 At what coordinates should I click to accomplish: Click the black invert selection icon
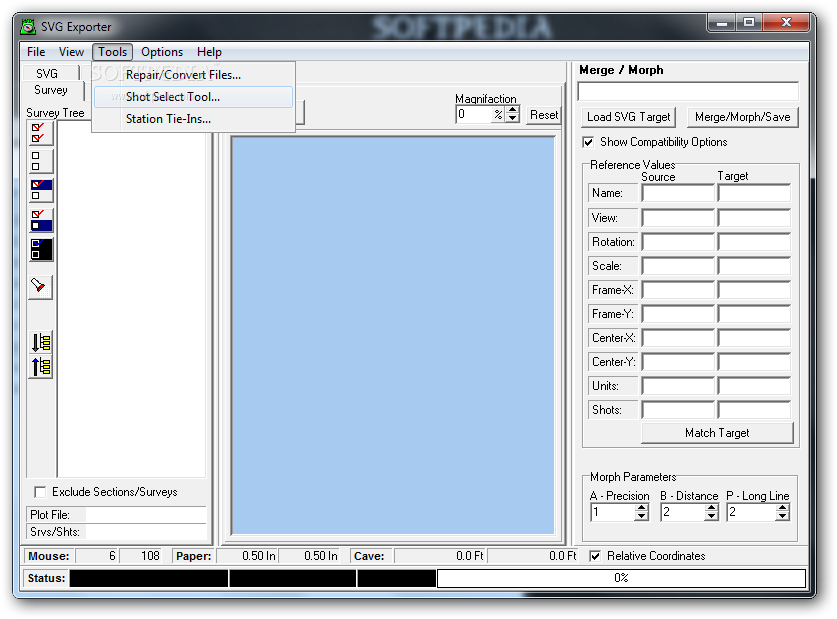tap(41, 249)
